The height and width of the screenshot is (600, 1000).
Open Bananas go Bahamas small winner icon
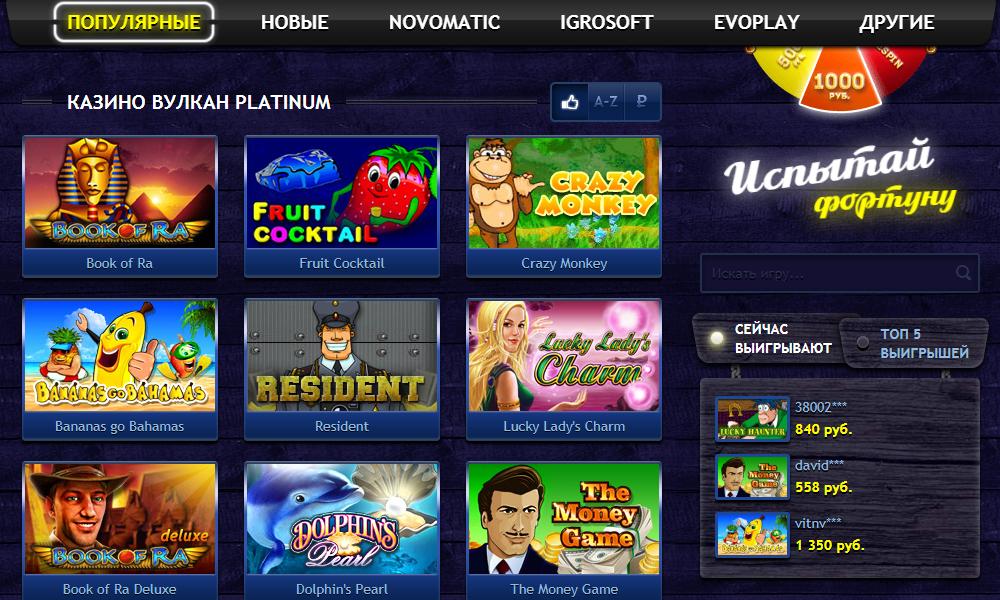click(753, 534)
